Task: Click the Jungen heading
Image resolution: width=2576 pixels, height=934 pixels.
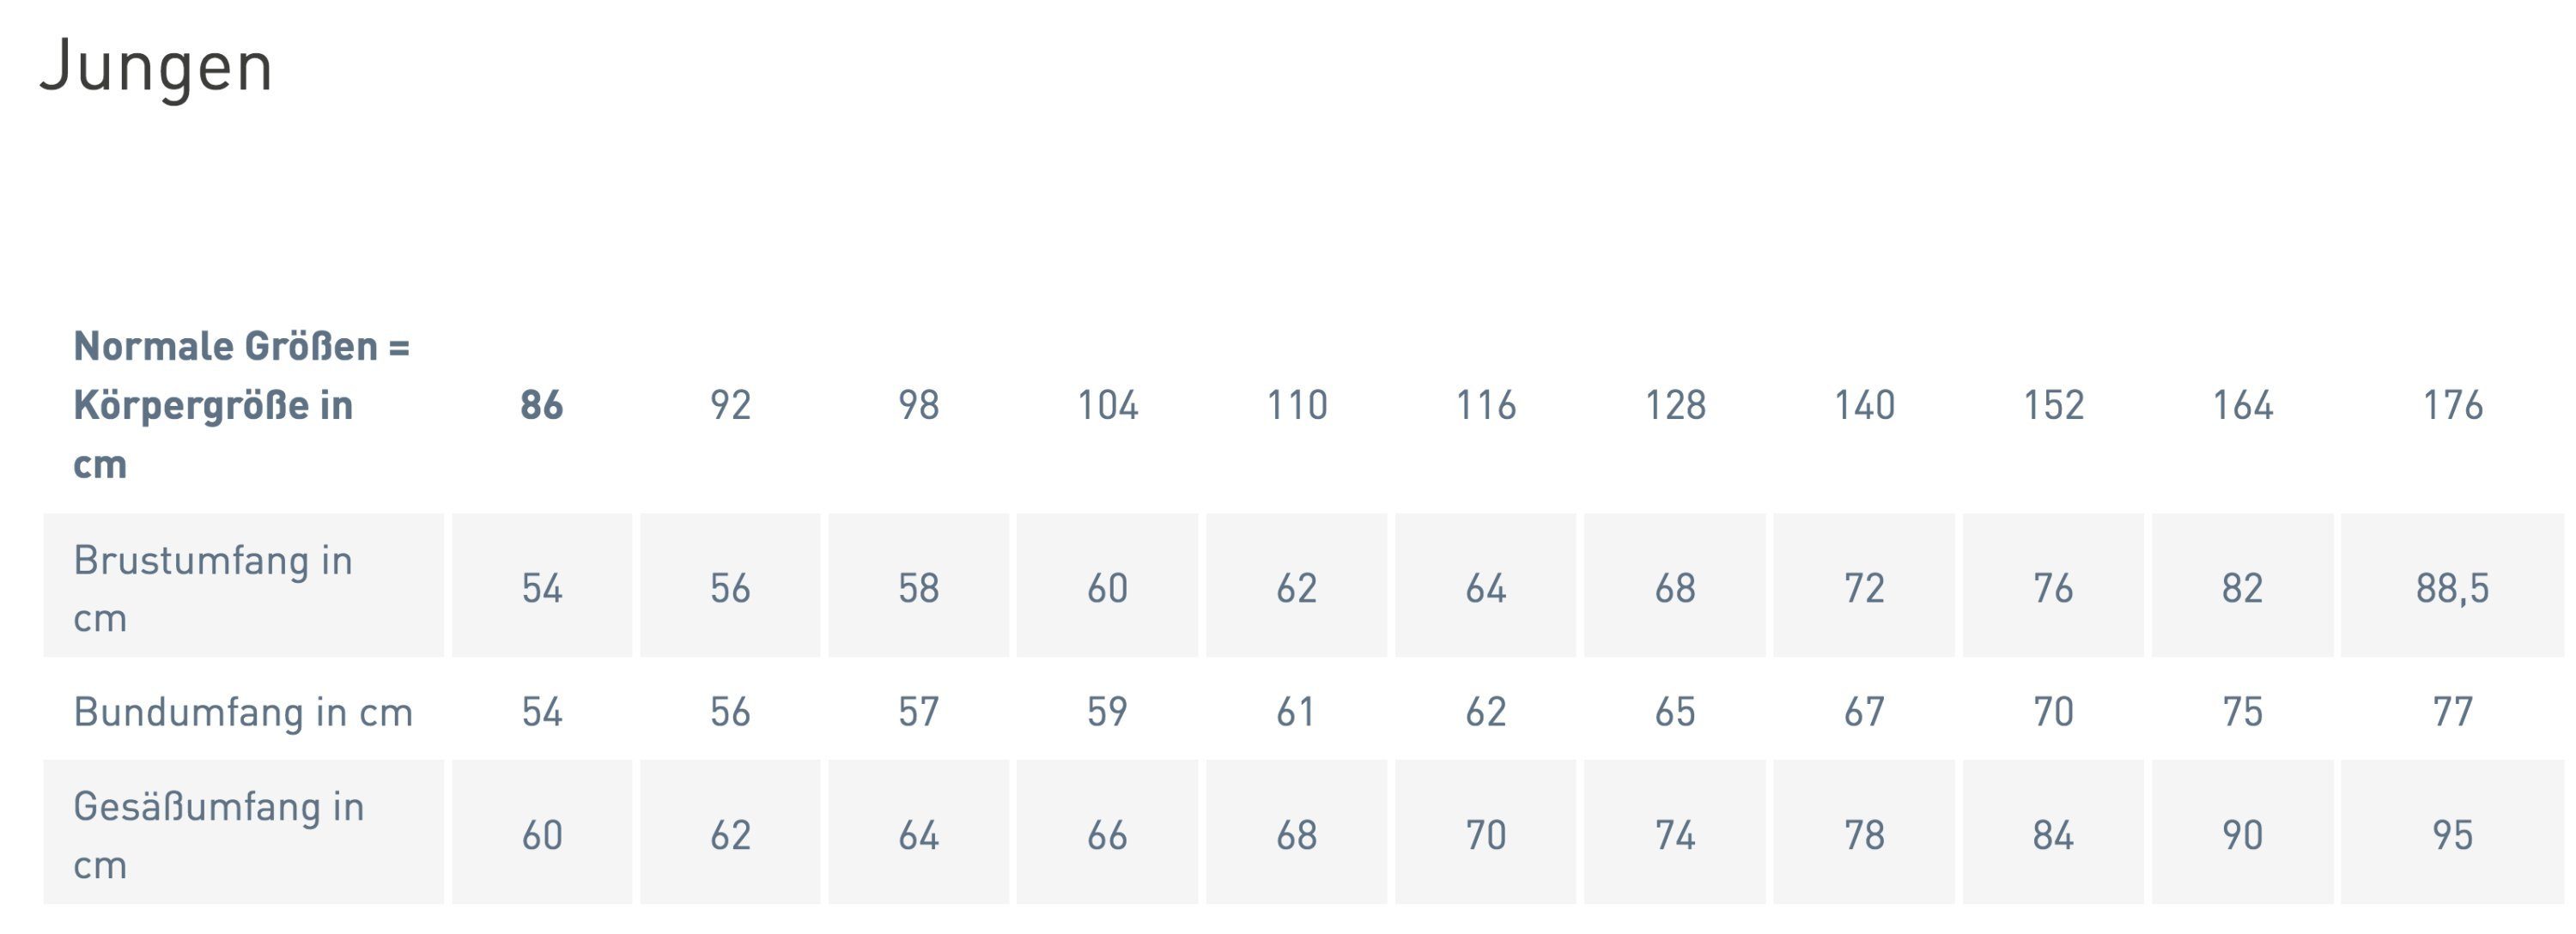Action: 156,68
